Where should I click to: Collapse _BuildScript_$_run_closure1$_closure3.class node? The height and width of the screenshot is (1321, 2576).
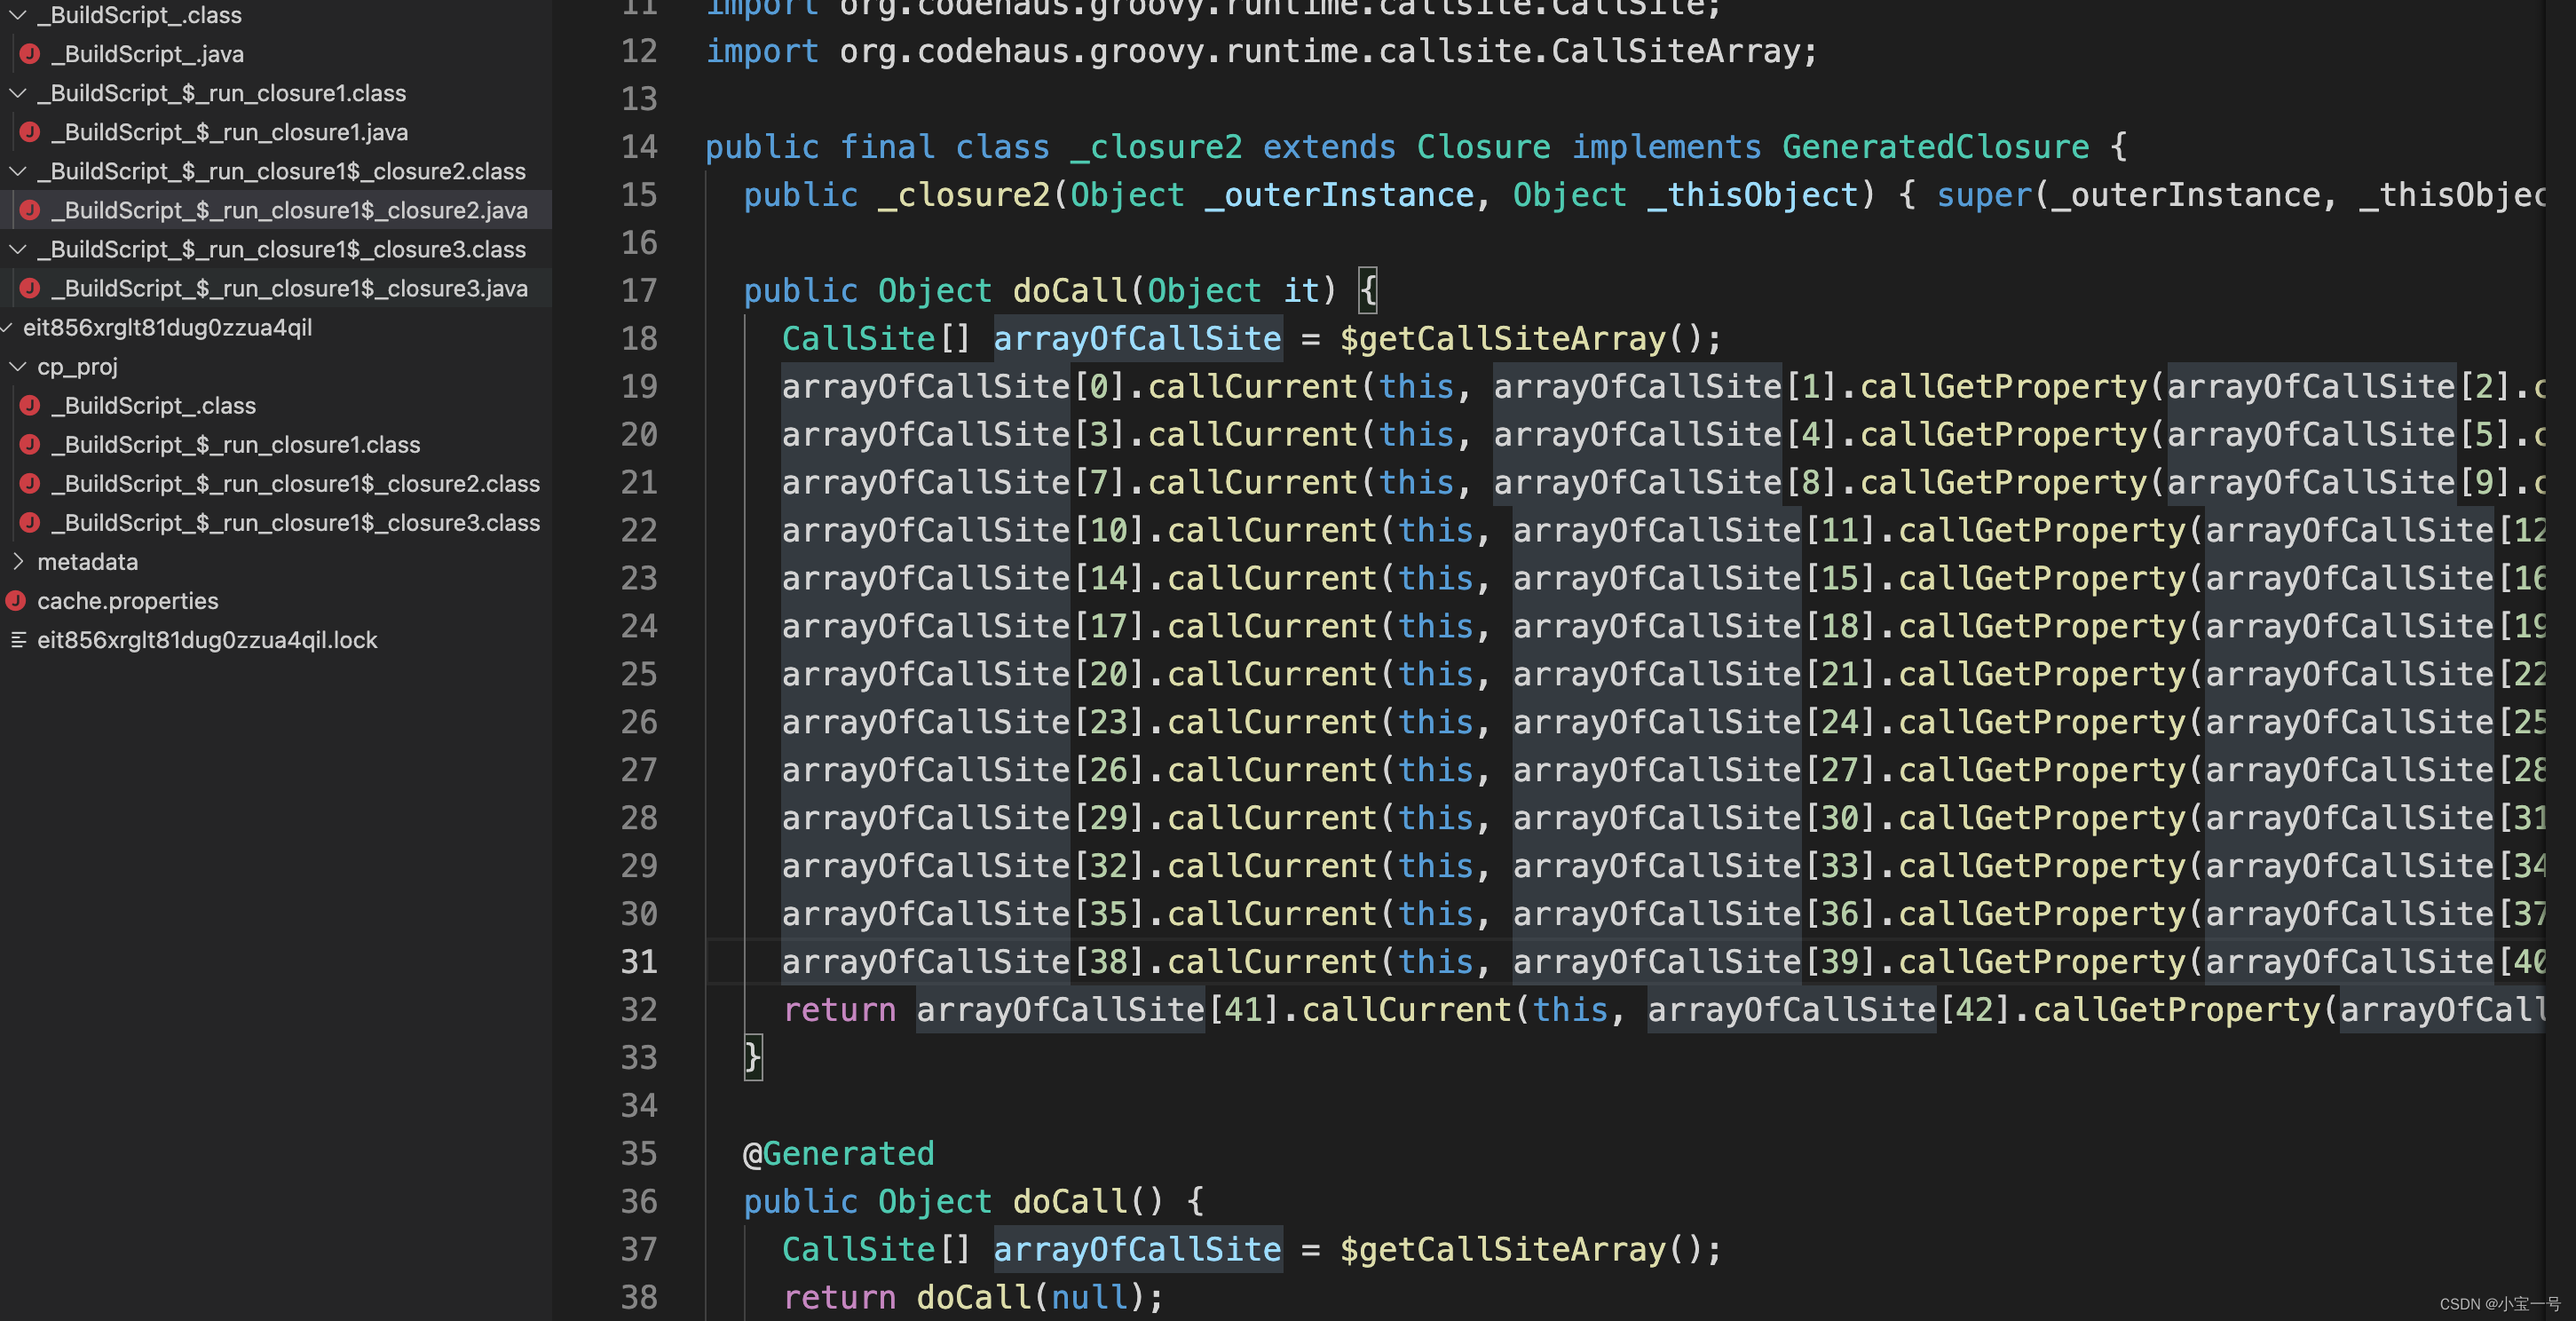18,249
